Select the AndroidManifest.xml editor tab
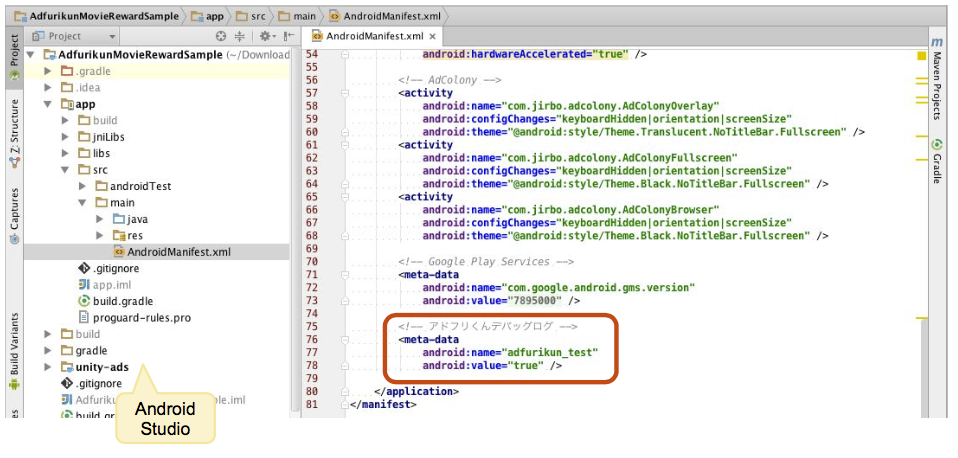Image resolution: width=958 pixels, height=458 pixels. [x=369, y=36]
